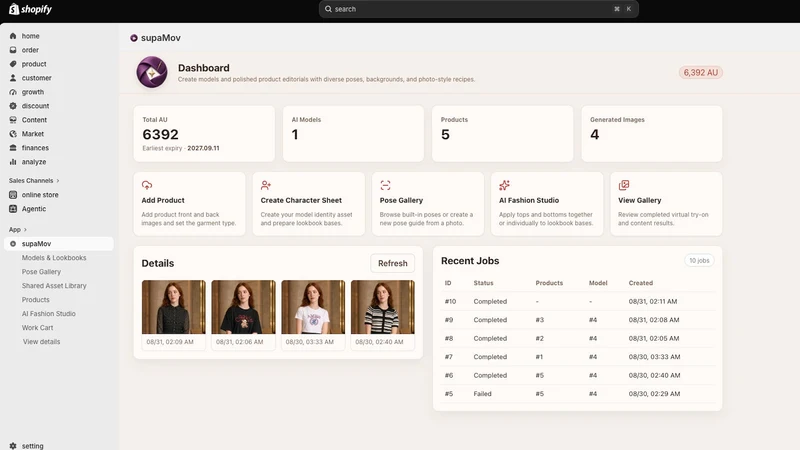Click the Created column header
The image size is (800, 450).
click(640, 283)
